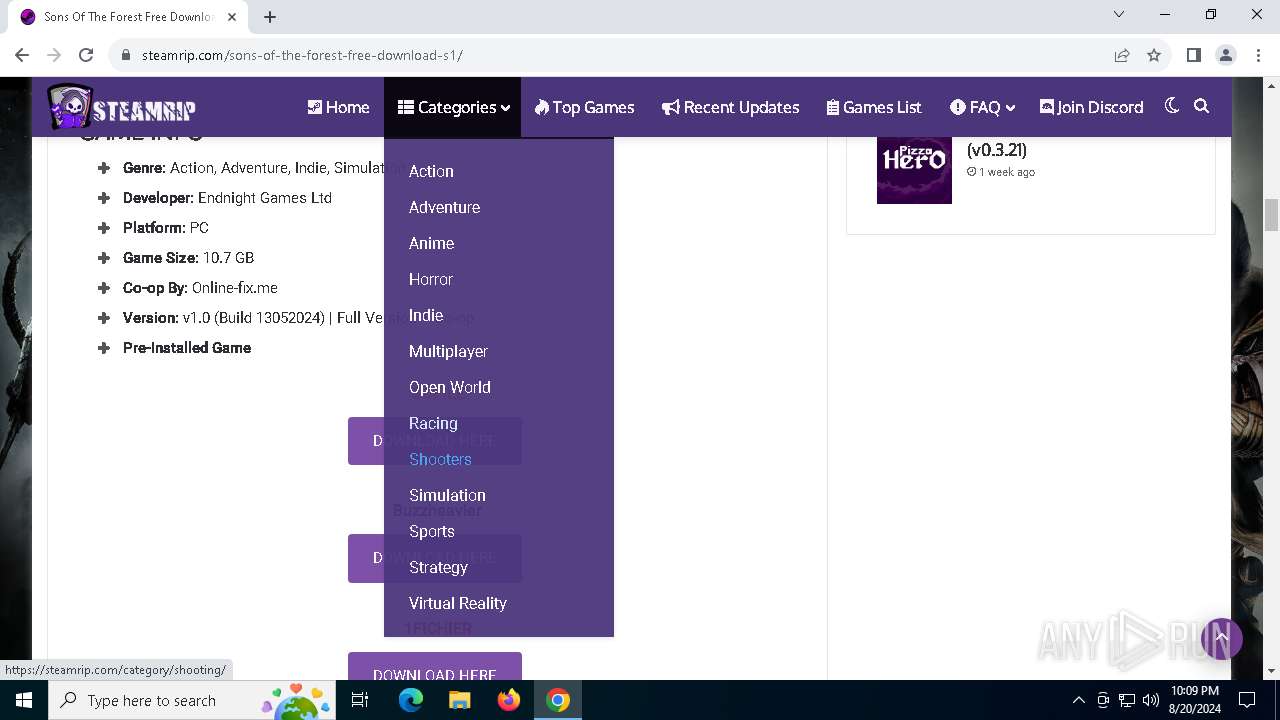This screenshot has height=720, width=1280.
Task: Toggle browser side panel
Action: pos(1193,55)
